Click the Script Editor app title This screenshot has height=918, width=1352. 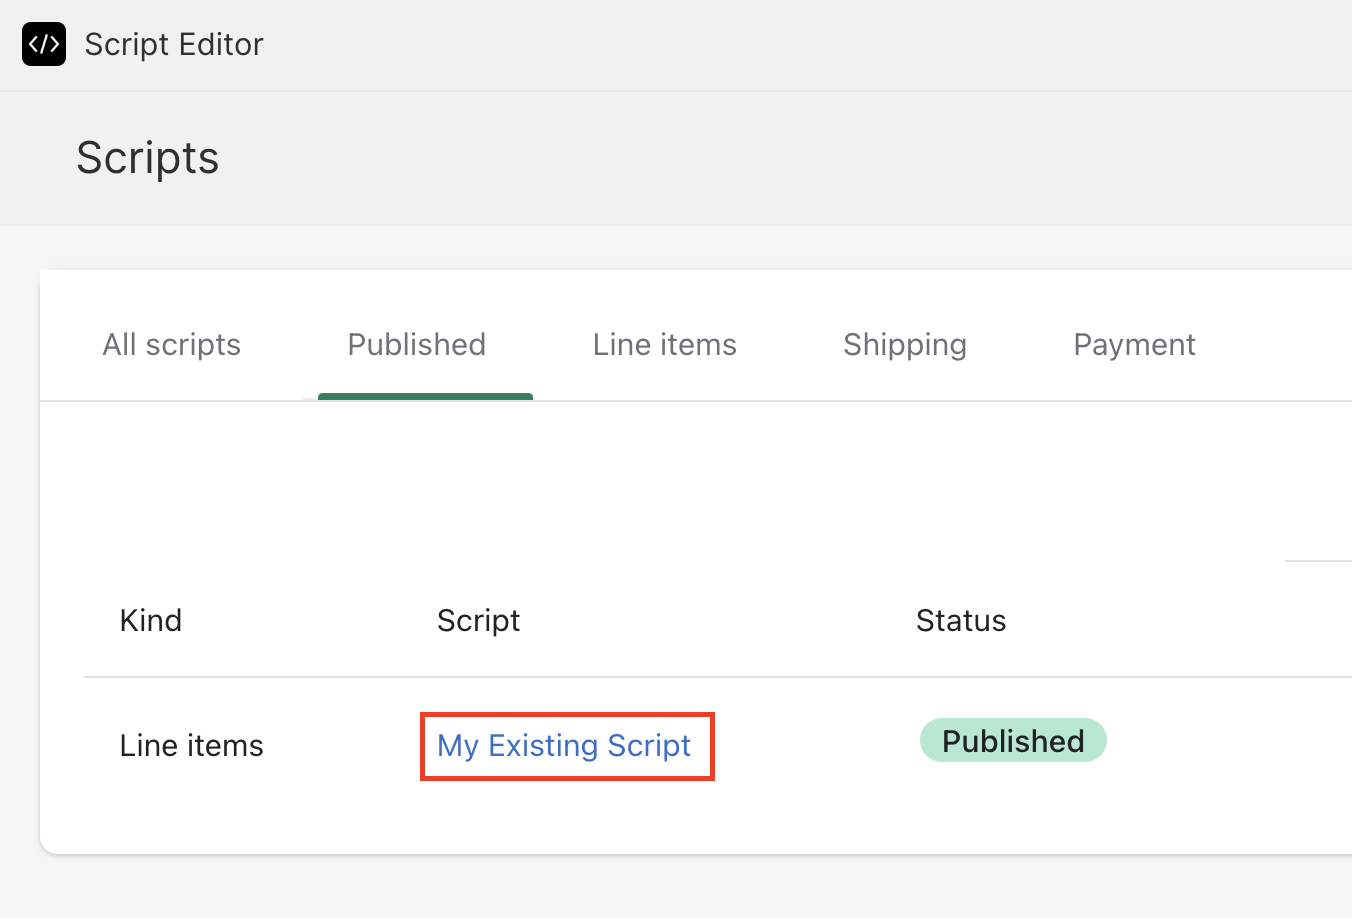click(x=174, y=44)
